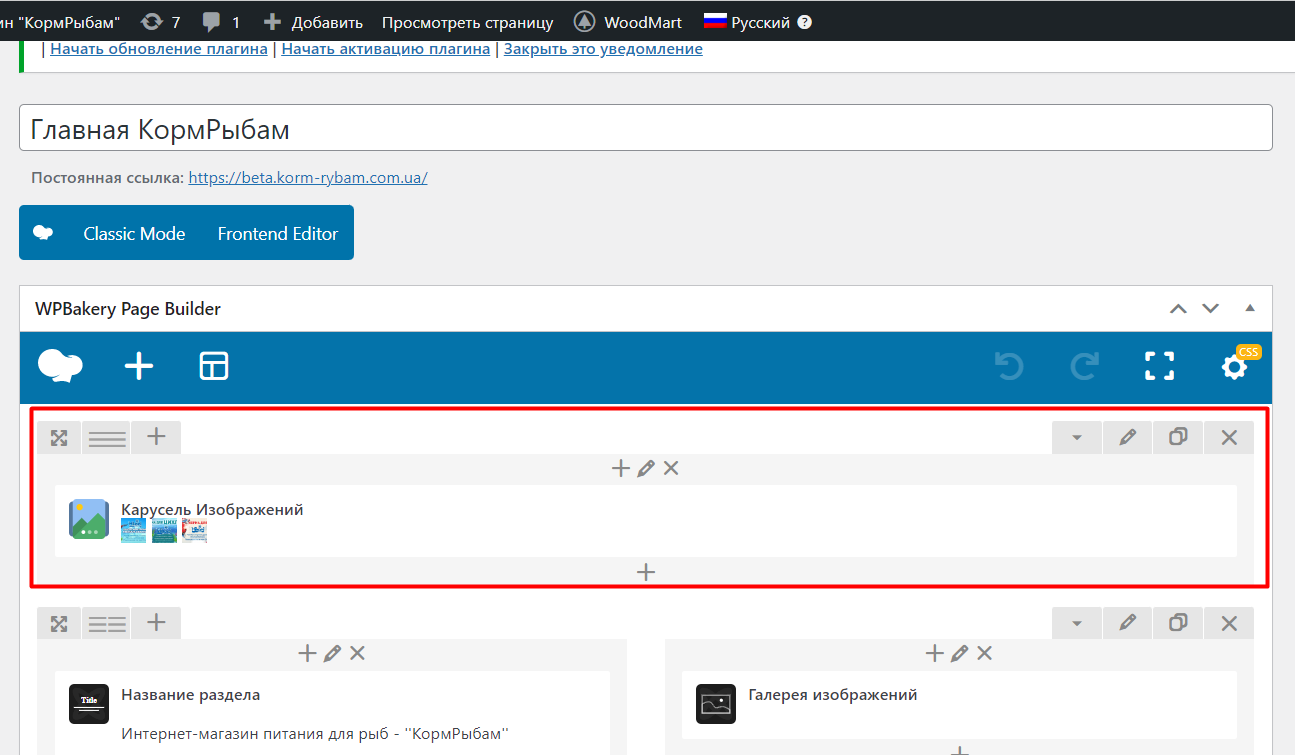Append element below Карусель Изображений
This screenshot has height=755, width=1295.
pos(646,572)
